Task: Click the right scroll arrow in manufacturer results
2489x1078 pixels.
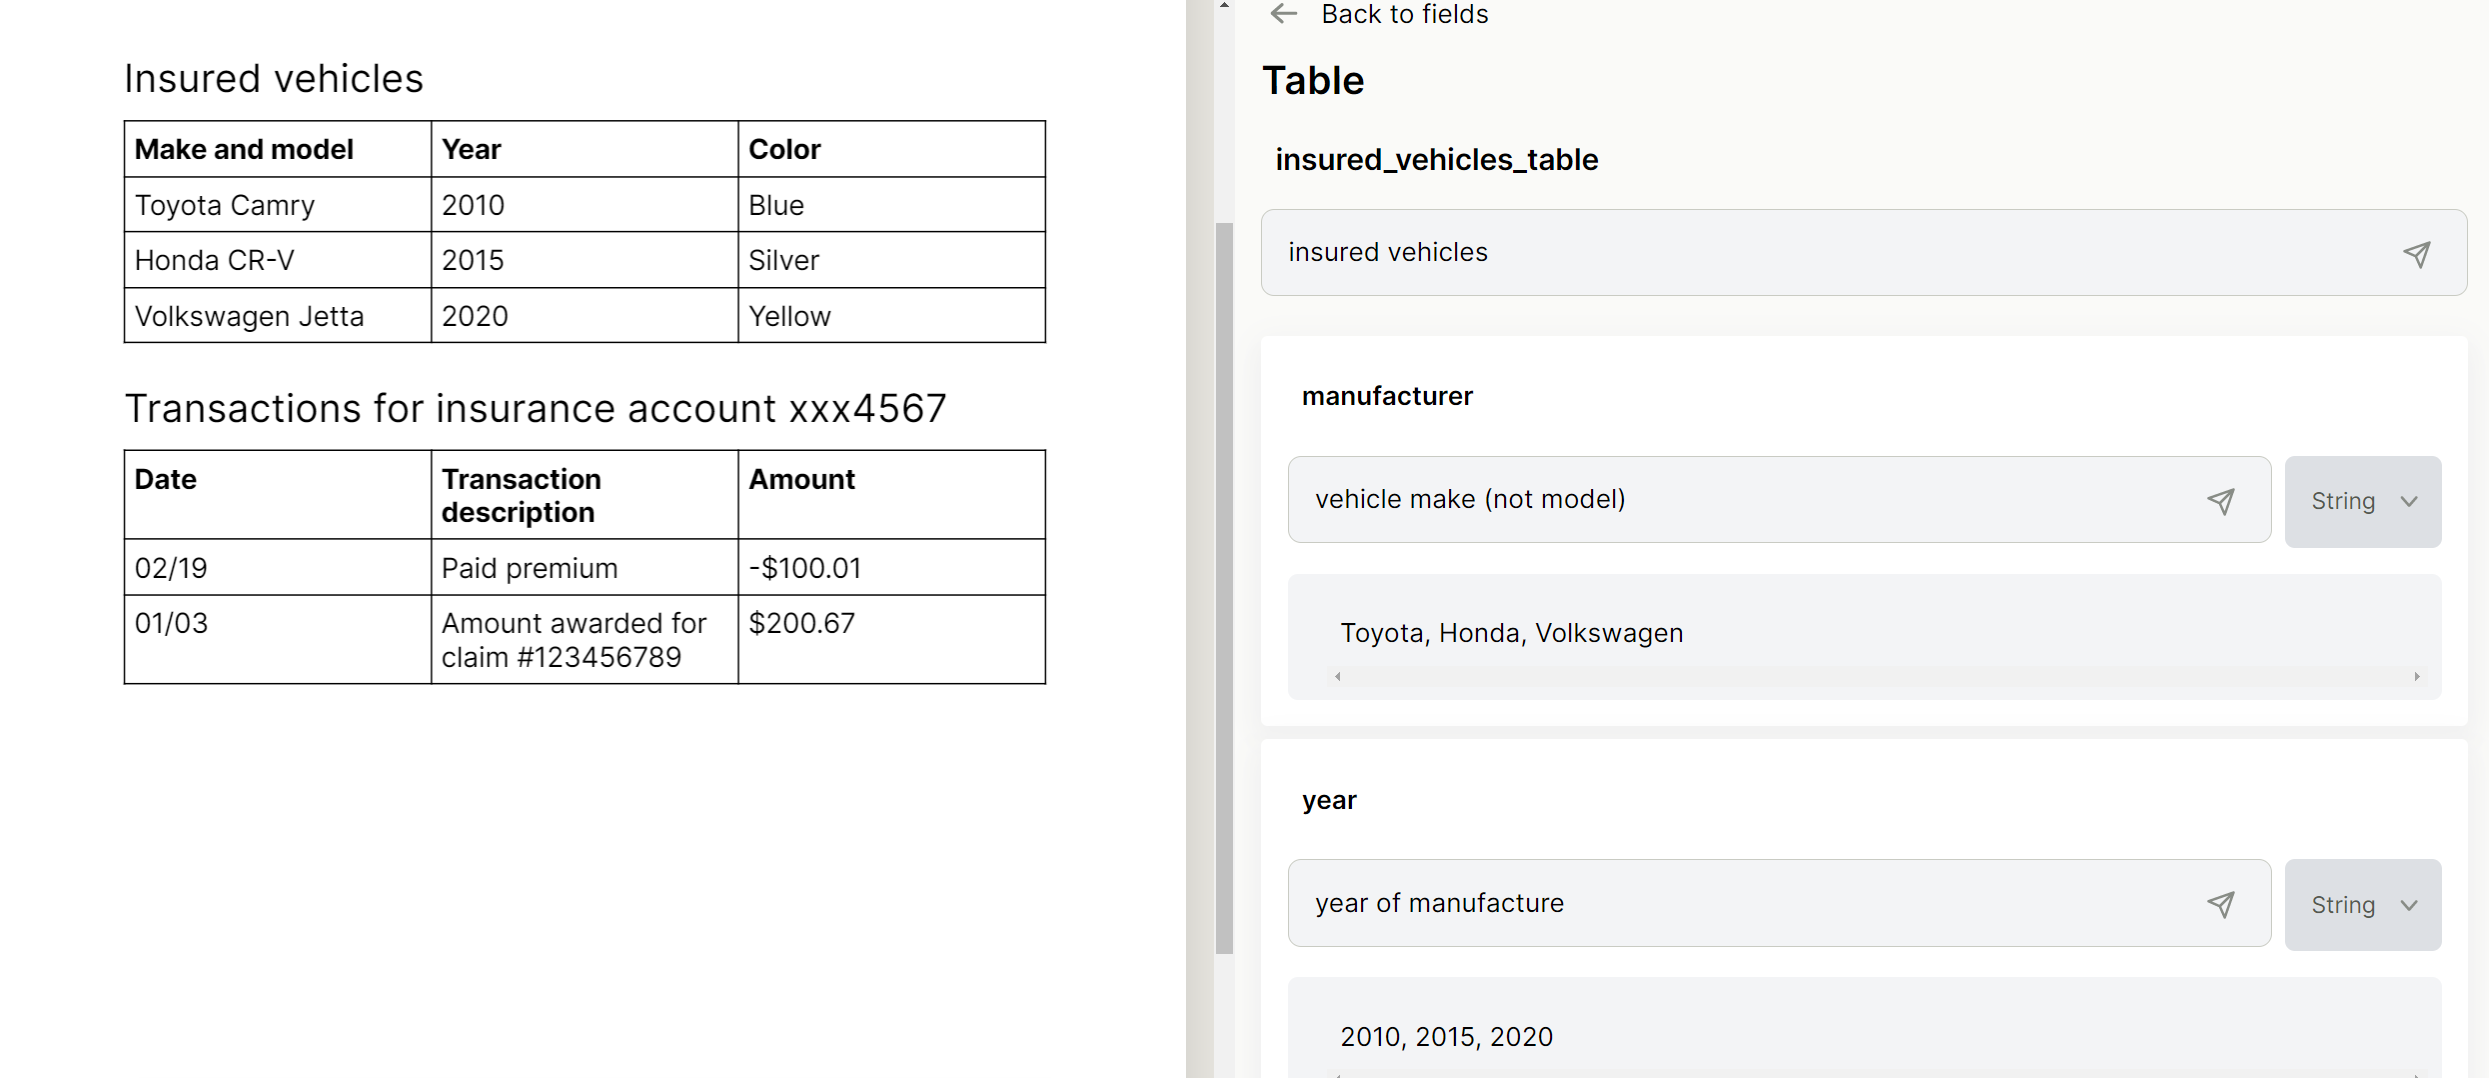Action: point(2417,677)
